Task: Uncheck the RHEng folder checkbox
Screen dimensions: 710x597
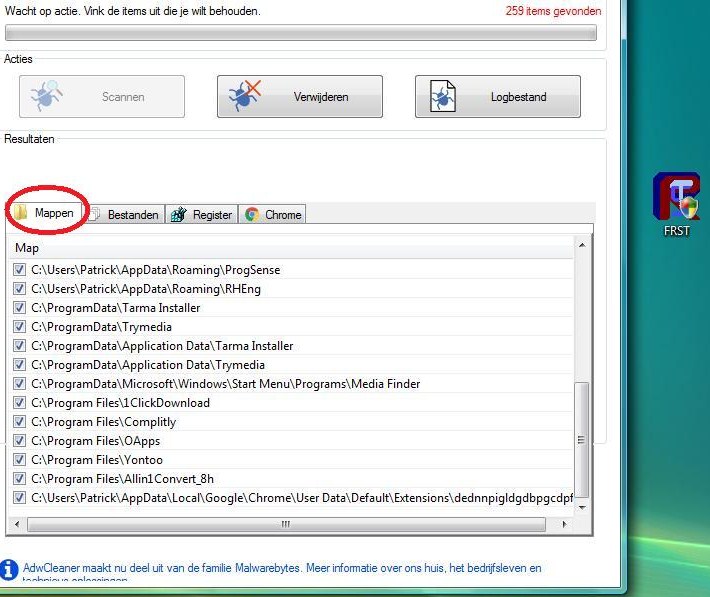Action: (x=19, y=289)
